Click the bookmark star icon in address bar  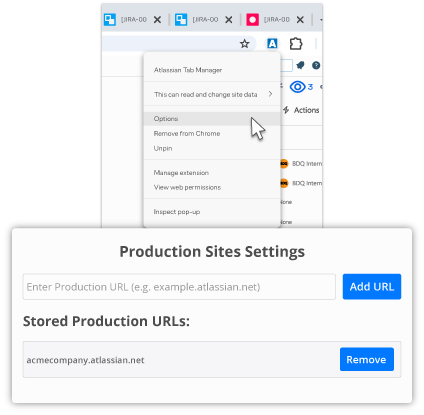(245, 44)
